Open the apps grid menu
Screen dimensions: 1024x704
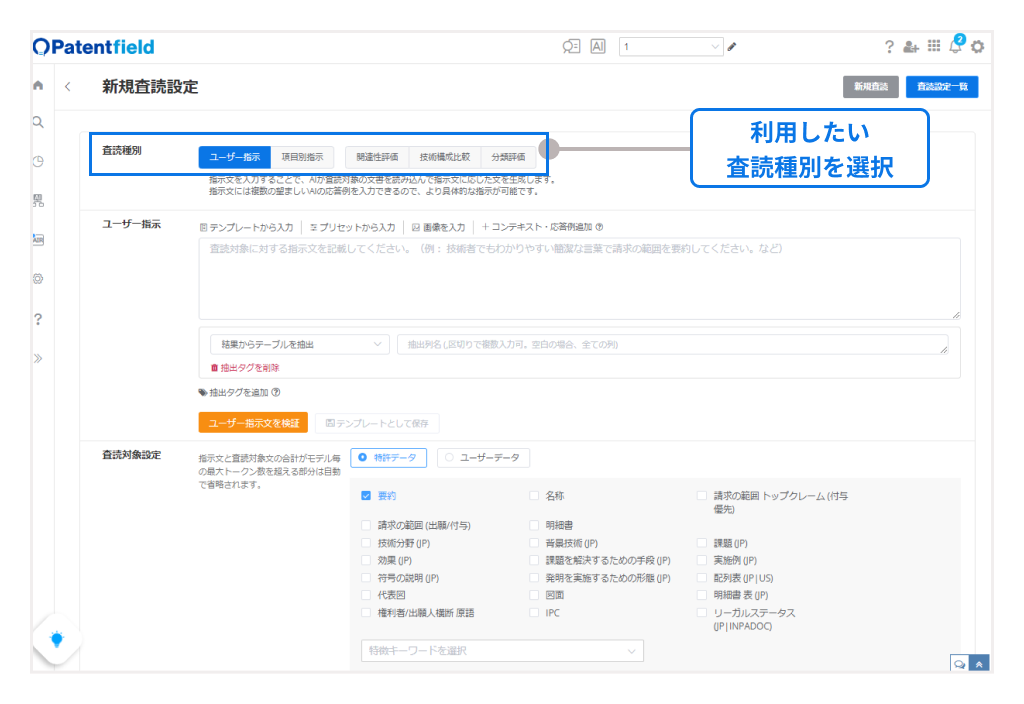pos(934,46)
